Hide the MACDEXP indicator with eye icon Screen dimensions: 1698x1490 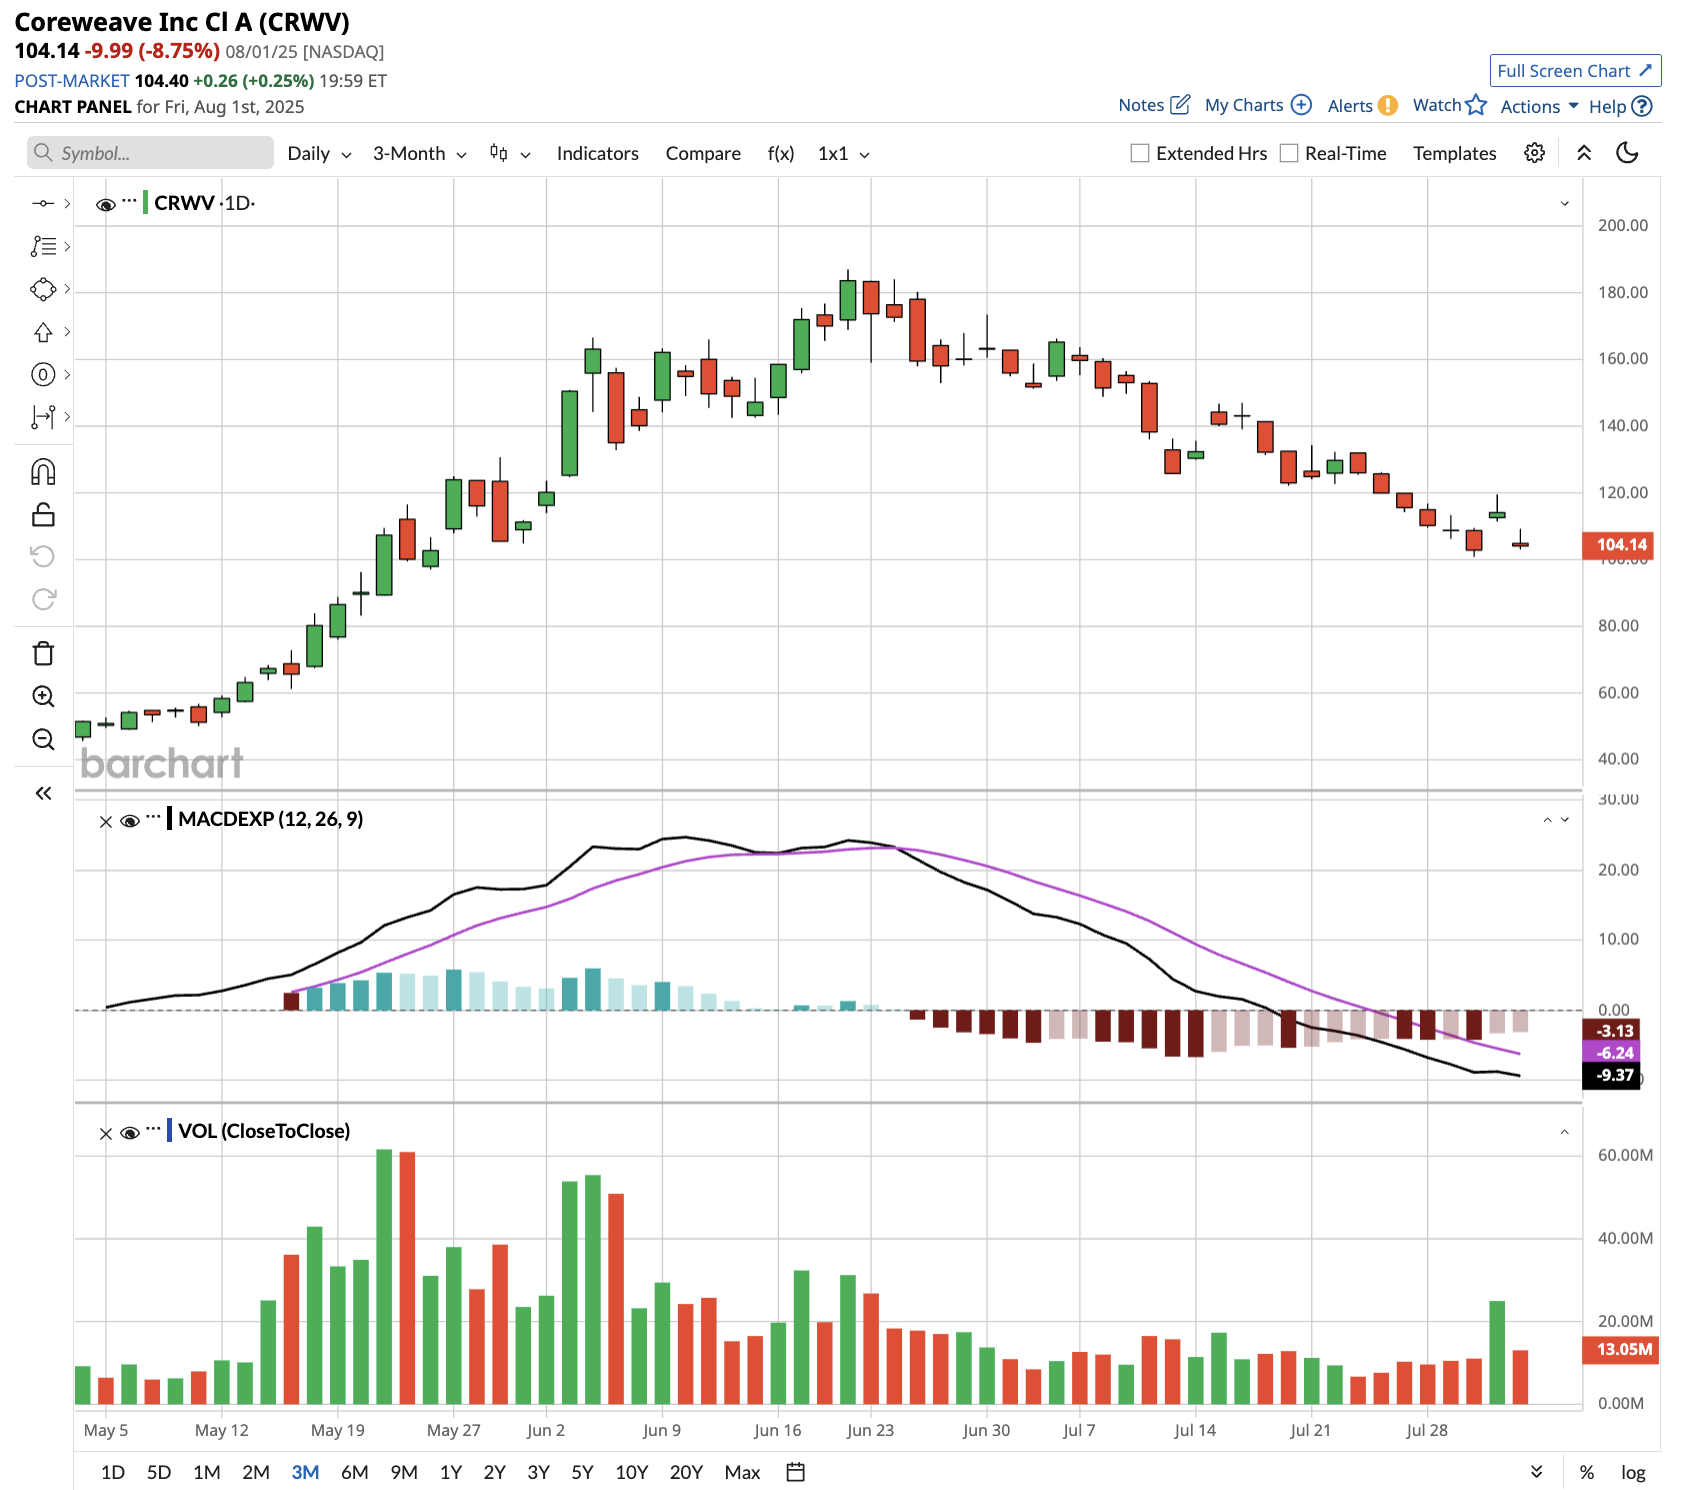pyautogui.click(x=130, y=821)
